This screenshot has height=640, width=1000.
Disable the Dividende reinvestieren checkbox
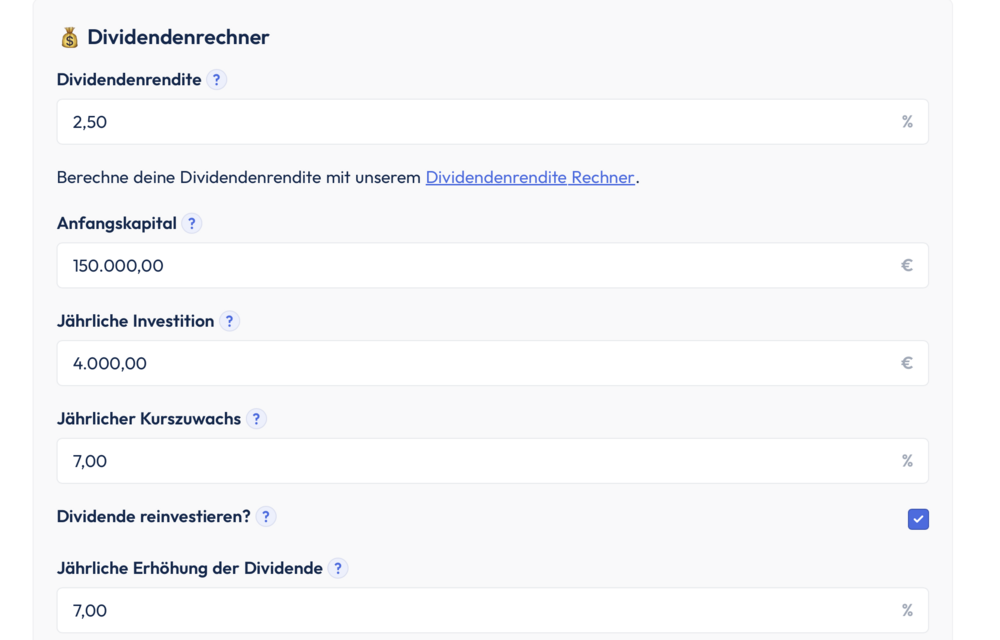pyautogui.click(x=918, y=519)
